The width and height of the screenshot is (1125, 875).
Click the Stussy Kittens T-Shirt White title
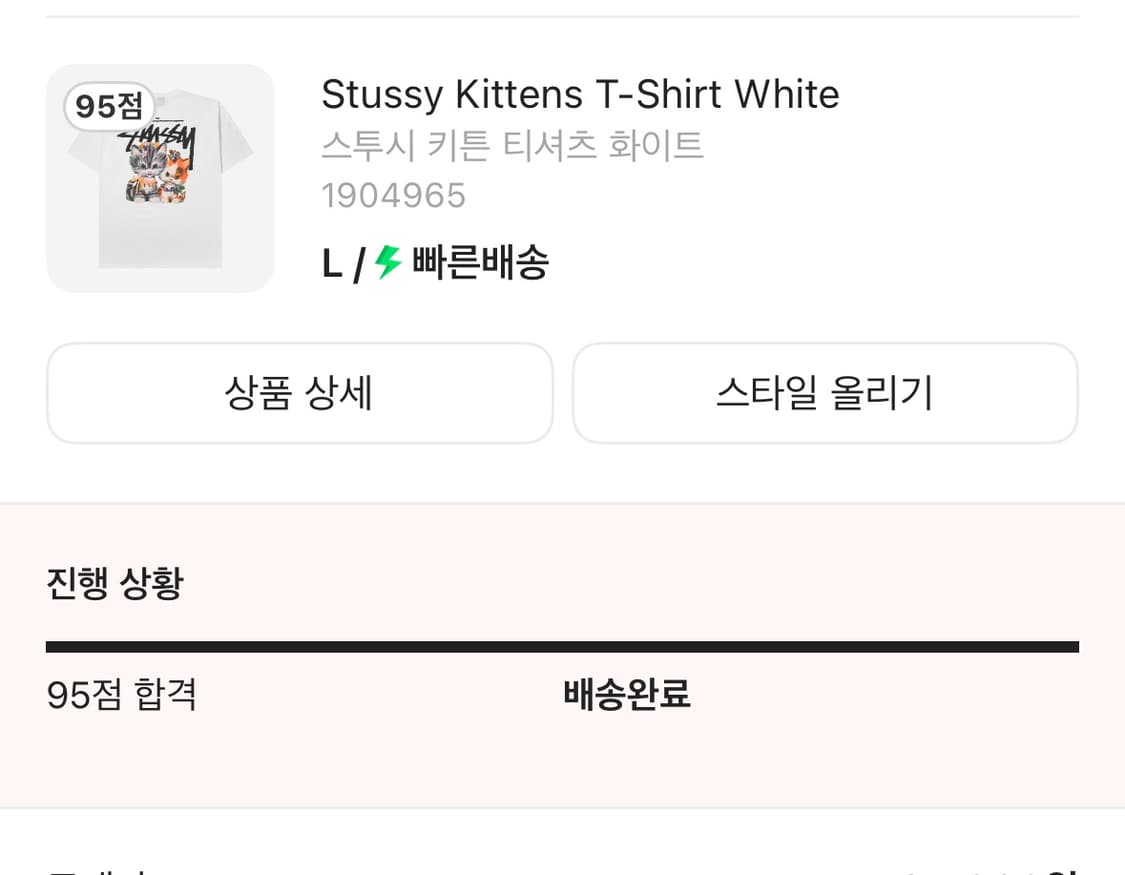tap(580, 95)
